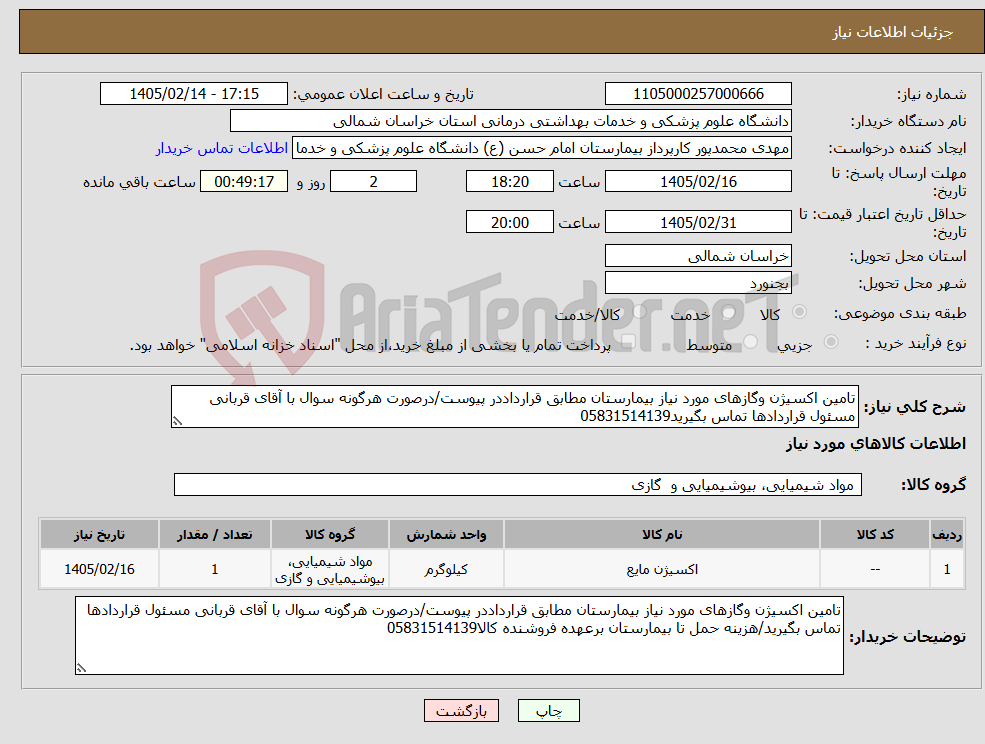
Task: Click the row number 1 cell
Action: [947, 569]
